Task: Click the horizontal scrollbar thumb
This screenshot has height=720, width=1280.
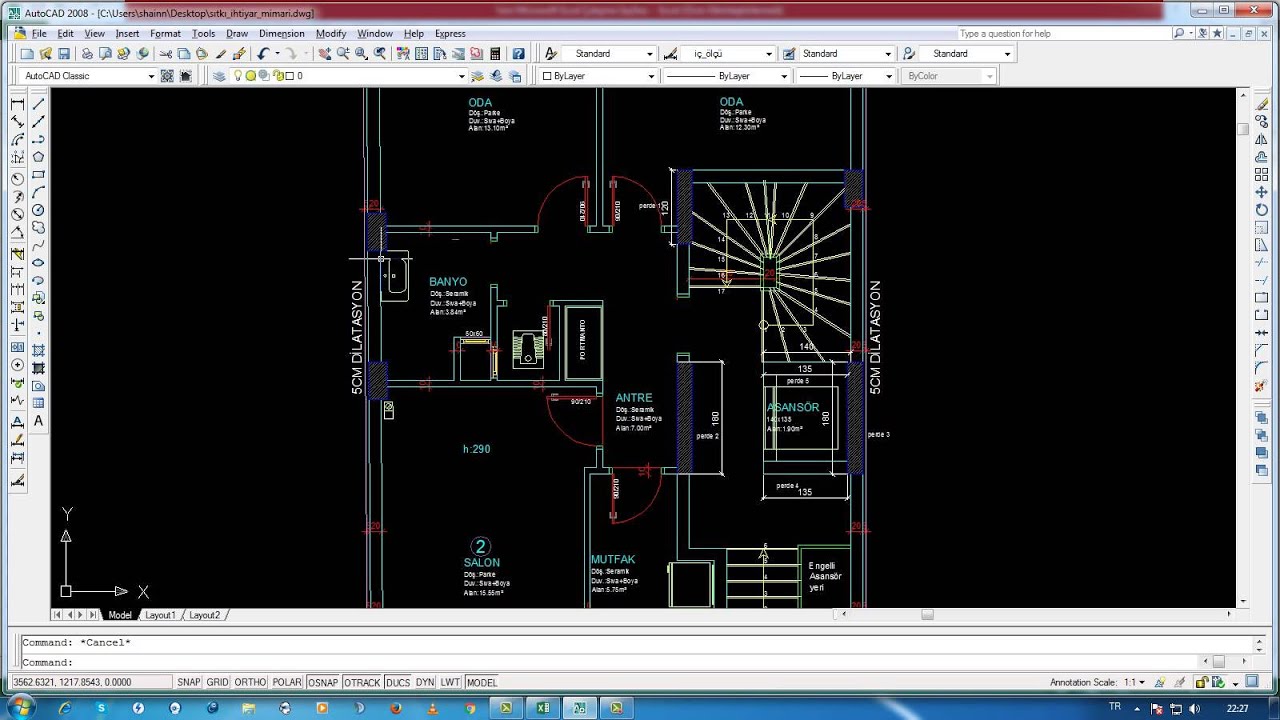Action: 927,615
